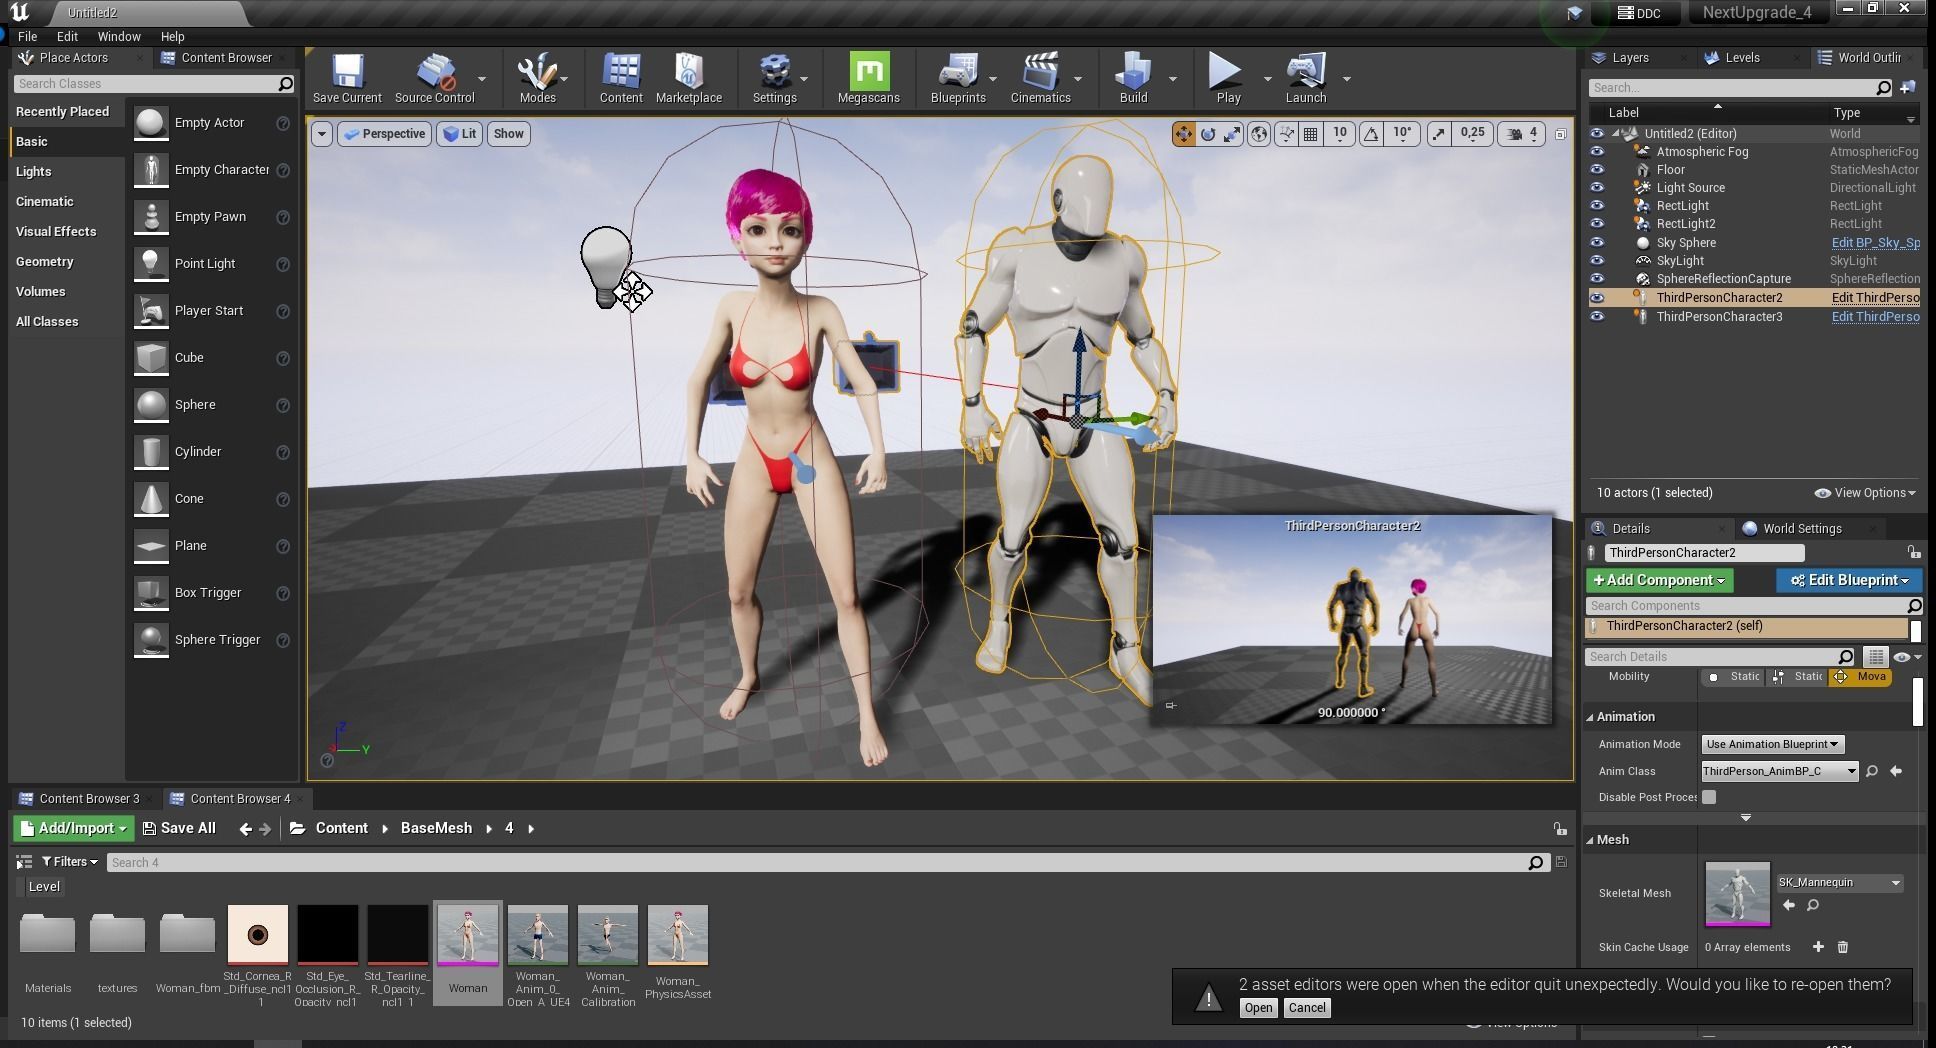Screen dimensions: 1936x1048
Task: Toggle grid snapping in viewport
Action: [x=1310, y=133]
